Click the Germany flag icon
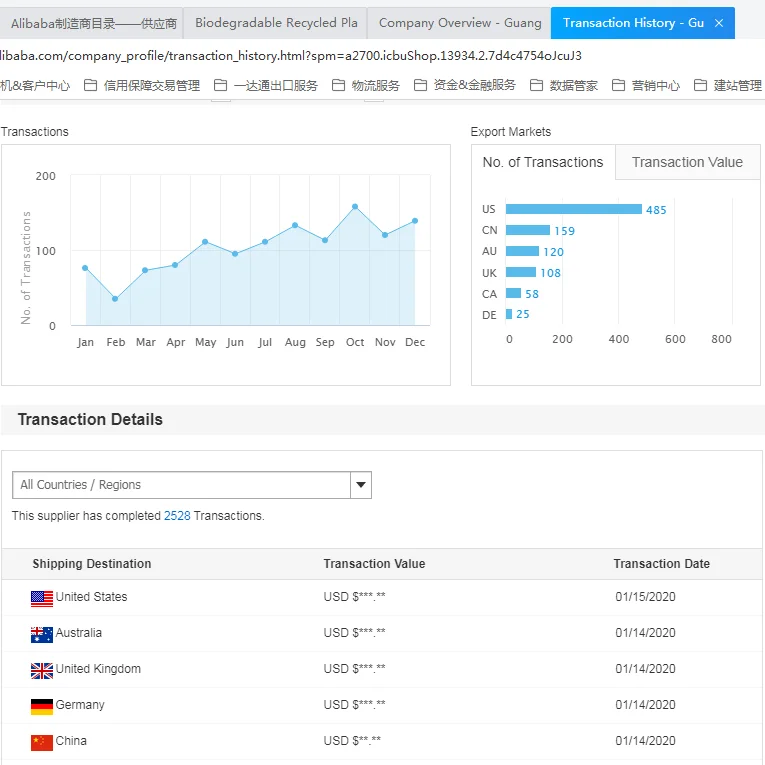The height and width of the screenshot is (765, 765). 42,706
